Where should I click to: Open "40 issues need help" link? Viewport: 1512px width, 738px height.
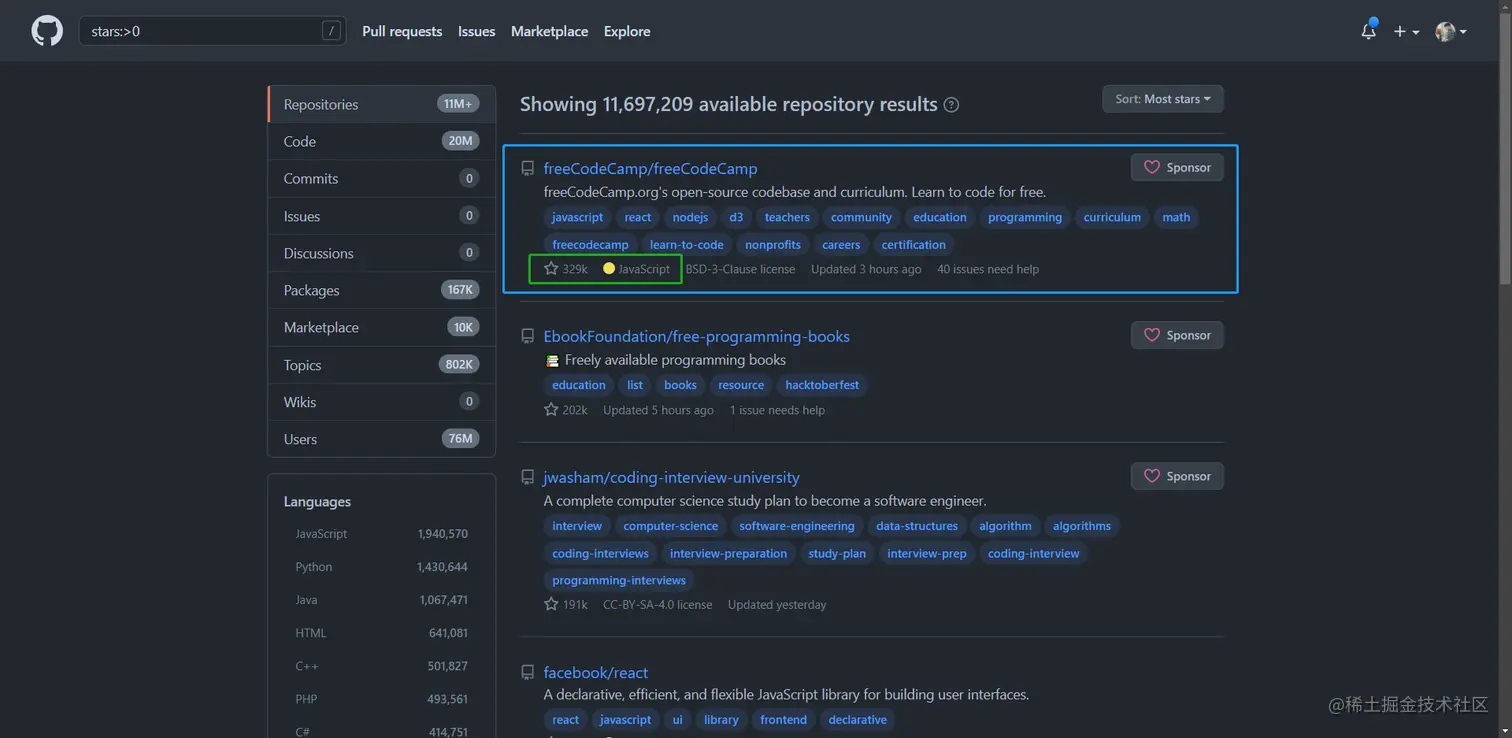click(988, 269)
